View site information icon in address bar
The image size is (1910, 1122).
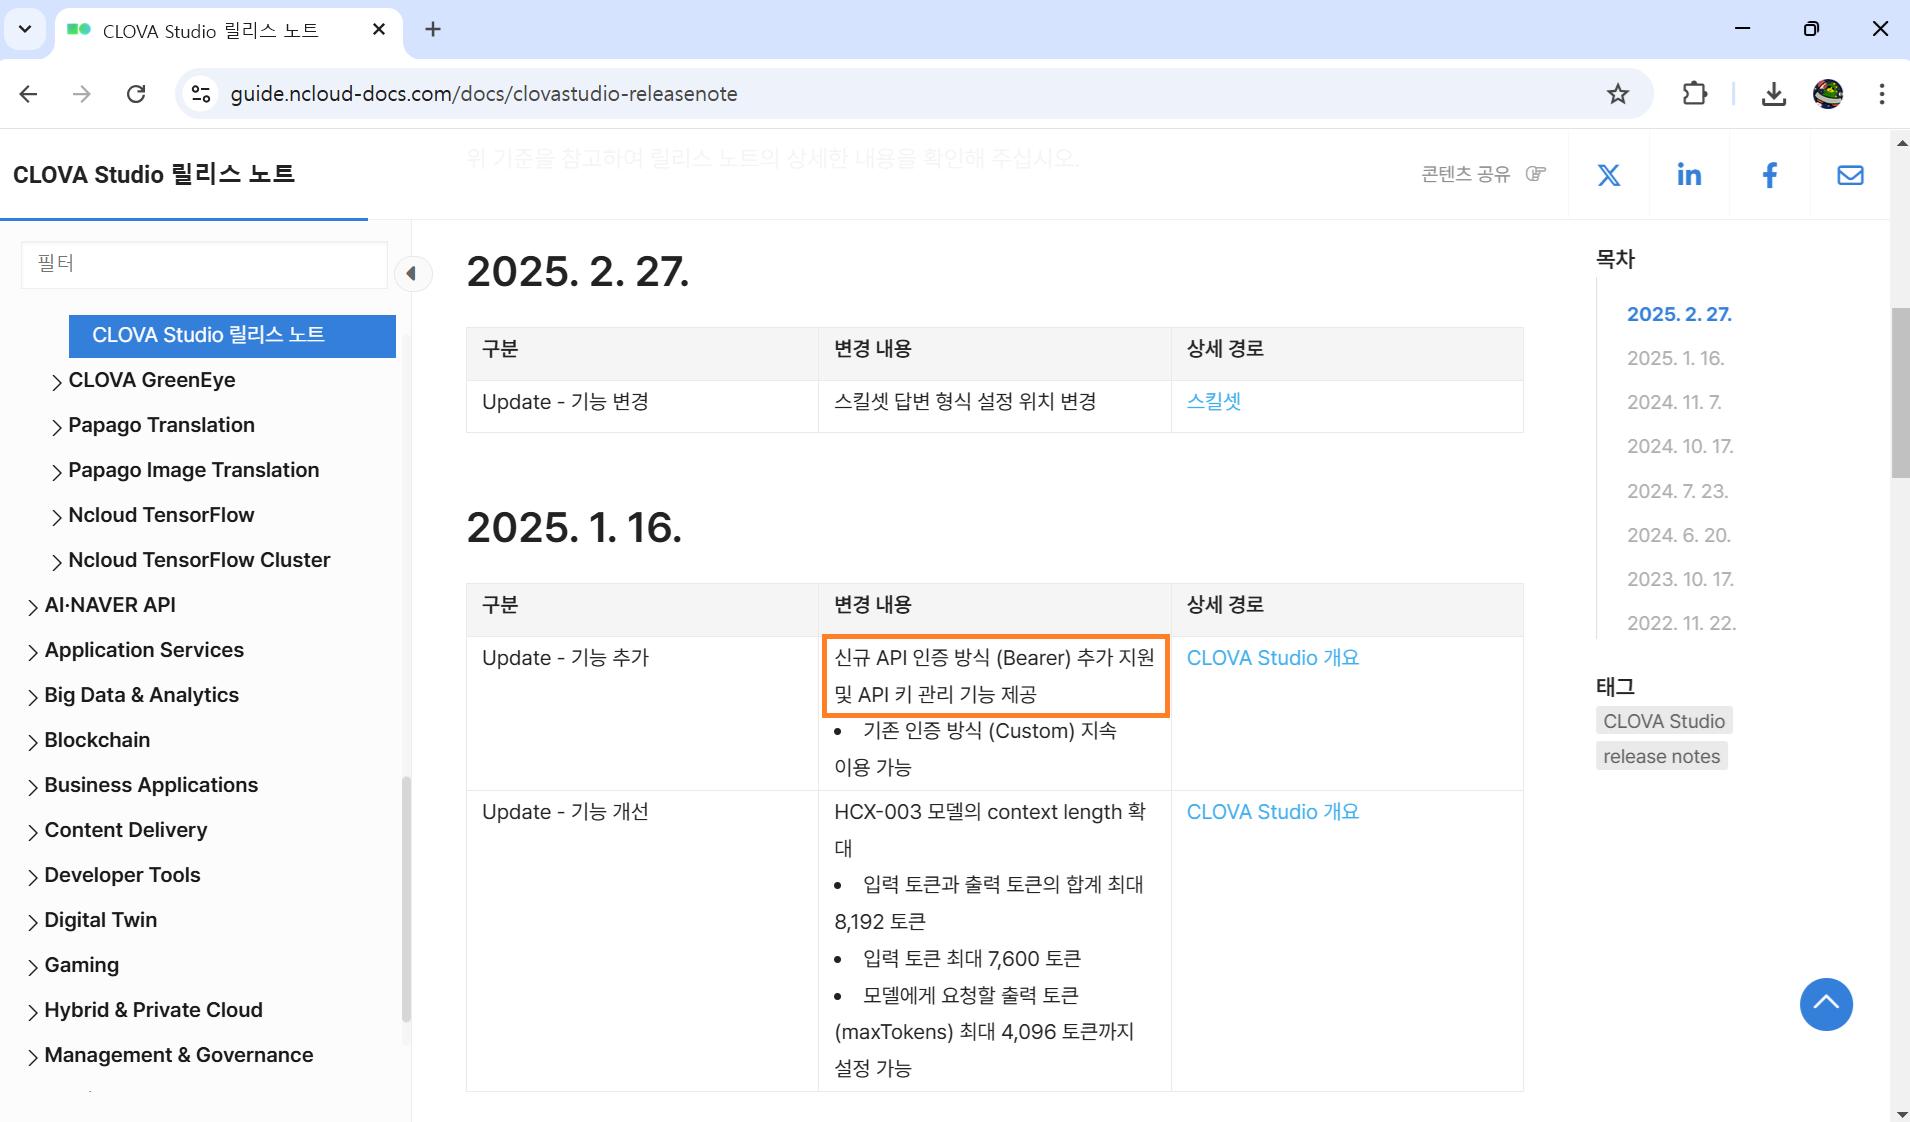201,94
